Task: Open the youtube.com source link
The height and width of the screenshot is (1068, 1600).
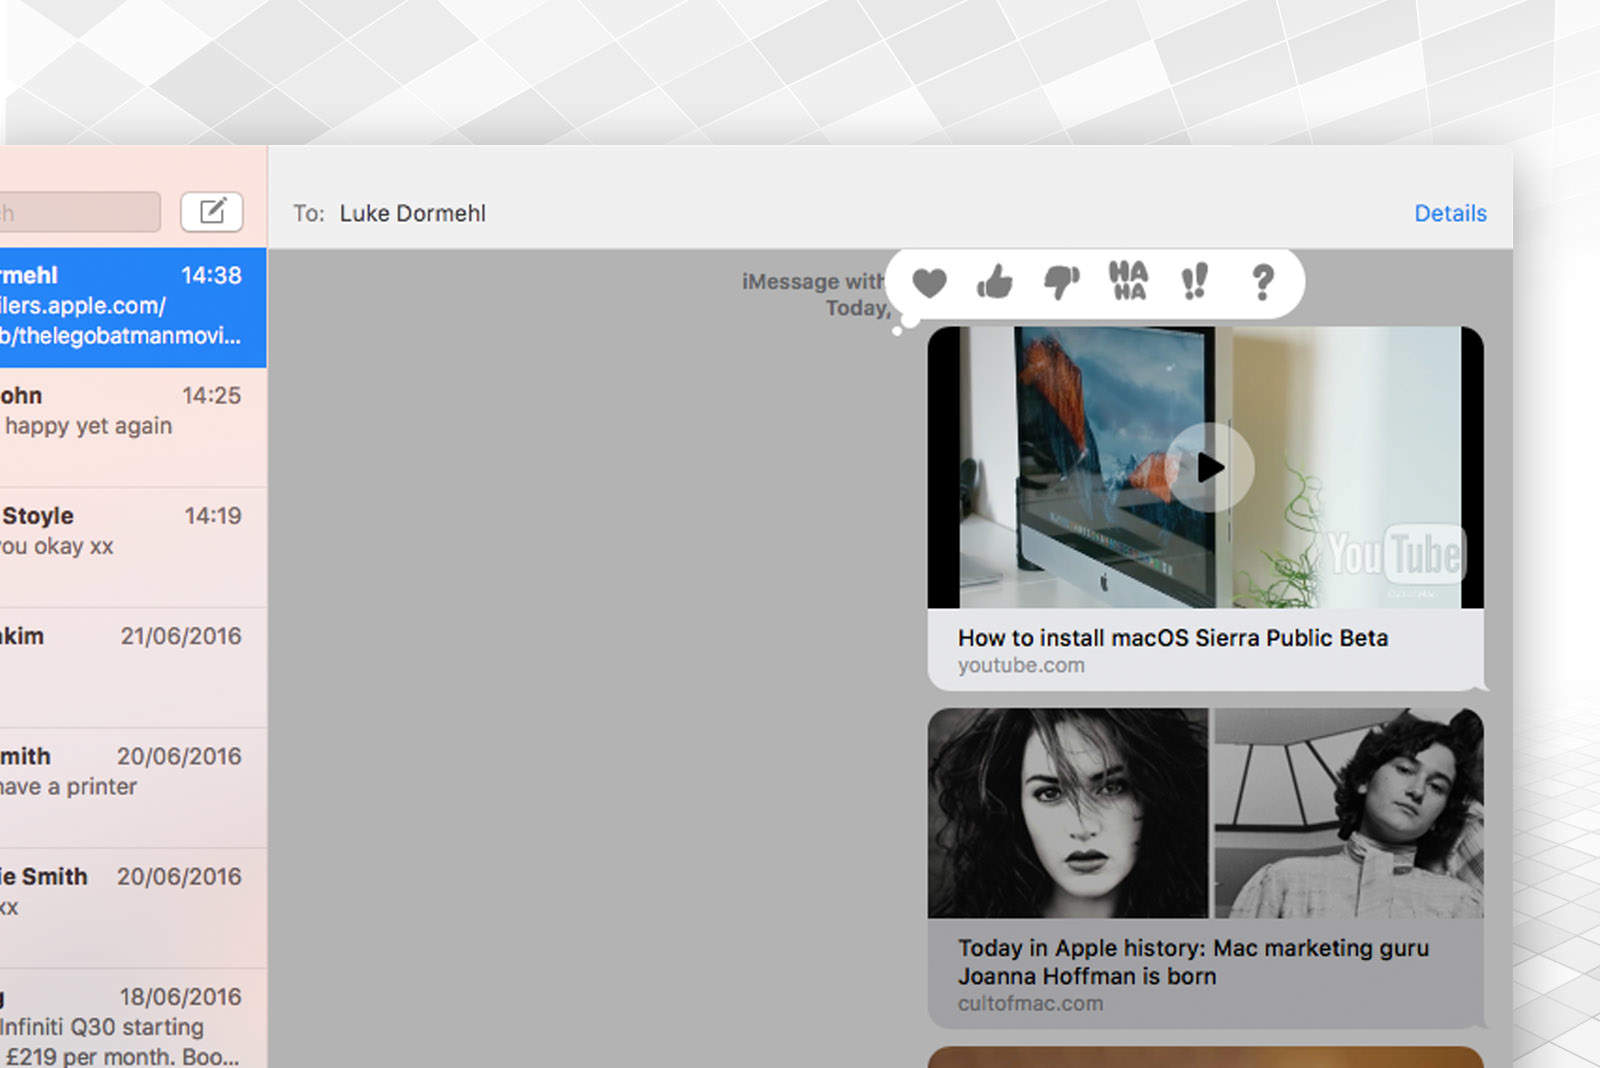Action: (1022, 664)
